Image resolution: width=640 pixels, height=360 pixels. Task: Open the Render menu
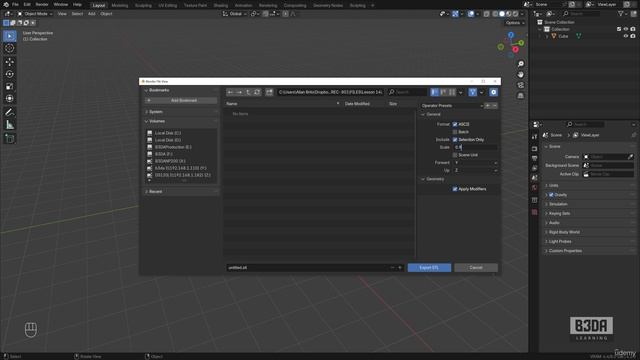point(42,4)
